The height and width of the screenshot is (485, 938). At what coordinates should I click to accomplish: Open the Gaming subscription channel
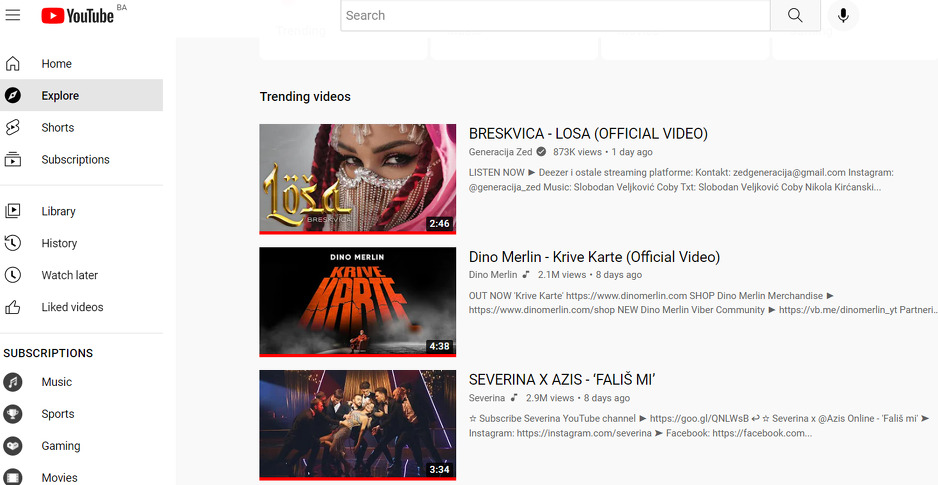coord(60,446)
